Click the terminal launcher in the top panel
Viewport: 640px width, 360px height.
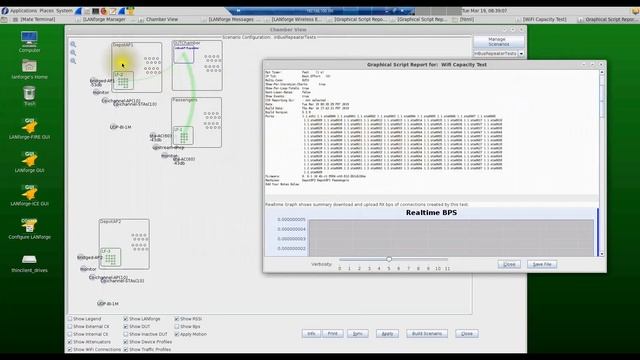point(95,11)
